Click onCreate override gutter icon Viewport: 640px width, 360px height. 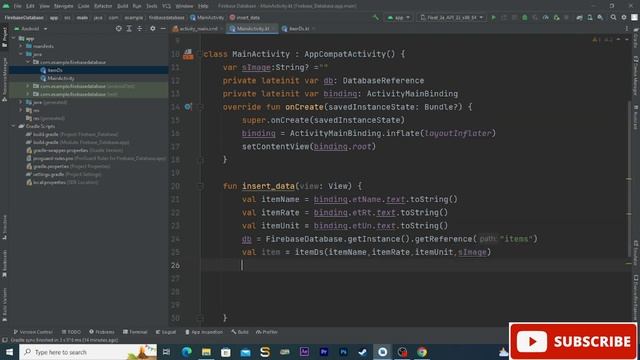[x=188, y=107]
